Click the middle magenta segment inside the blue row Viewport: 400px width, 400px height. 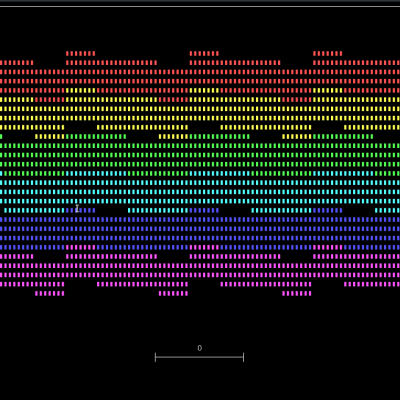(x=204, y=247)
